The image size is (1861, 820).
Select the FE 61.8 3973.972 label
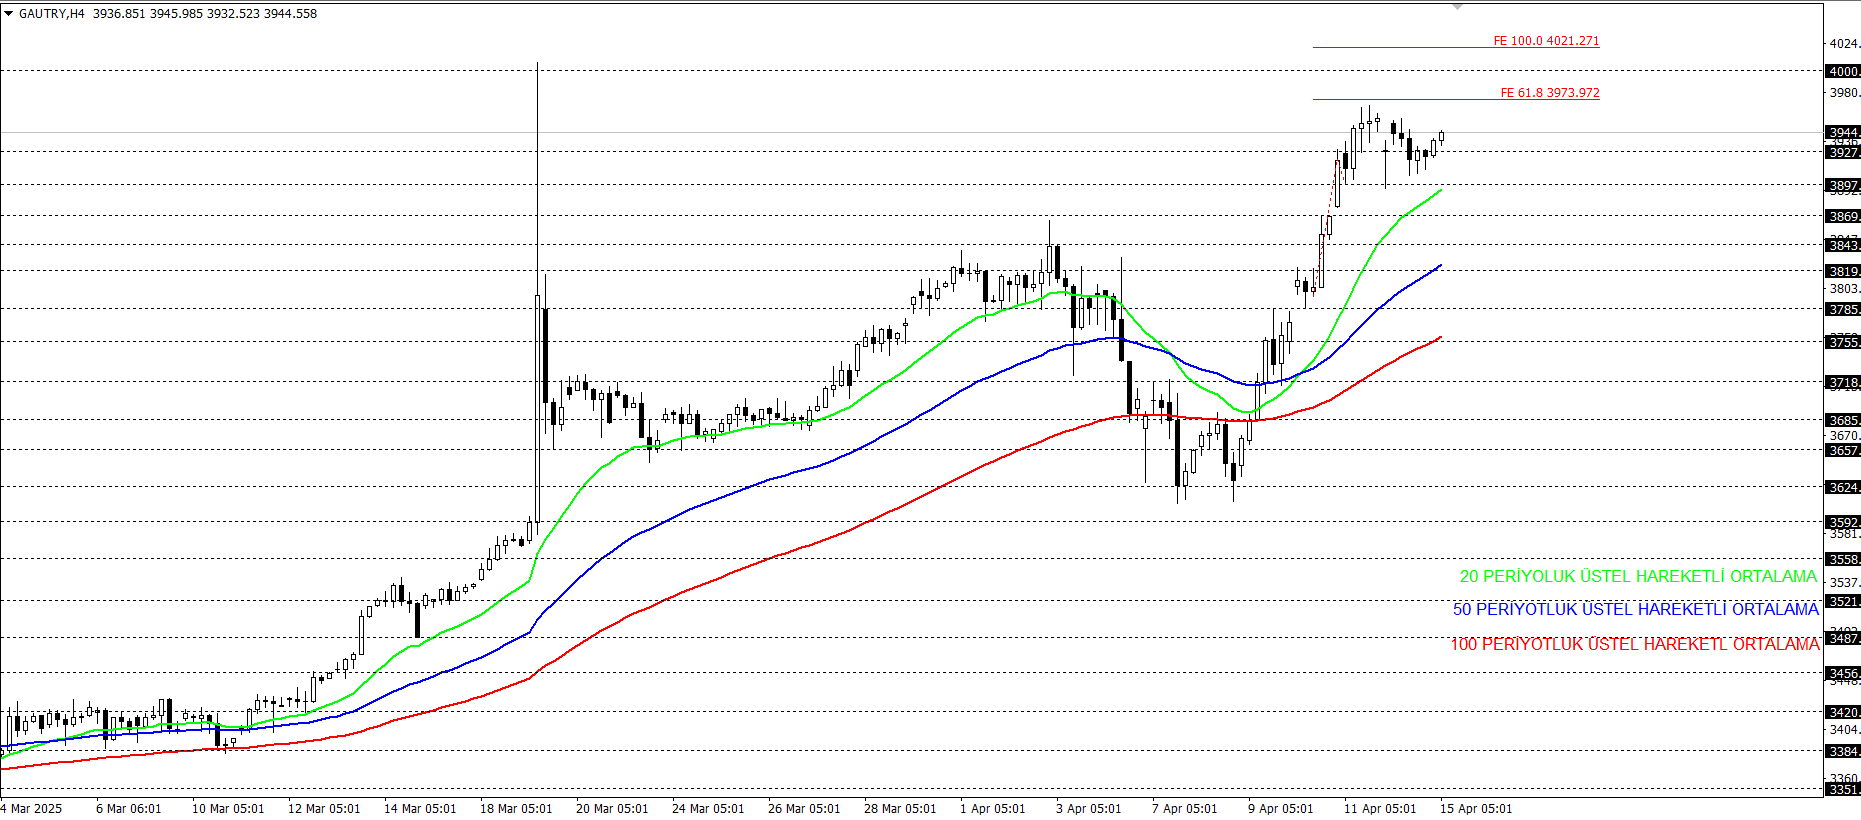[x=1550, y=93]
